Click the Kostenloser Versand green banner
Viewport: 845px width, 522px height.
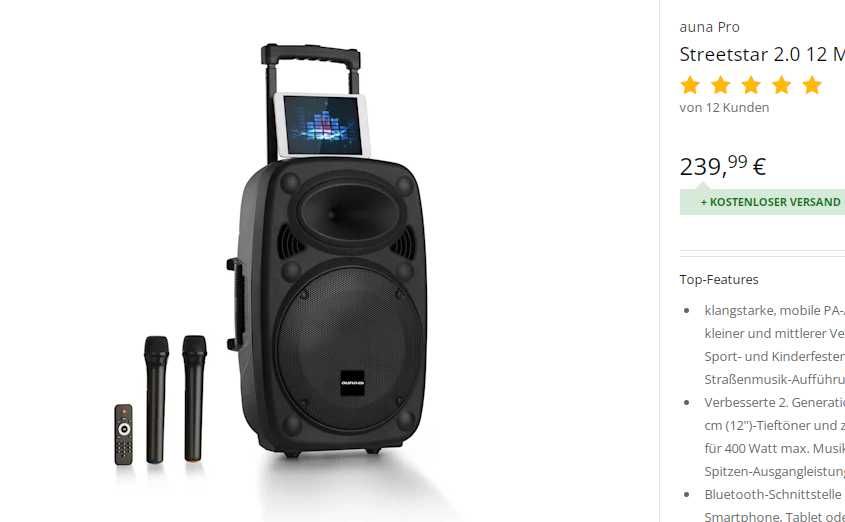click(762, 202)
